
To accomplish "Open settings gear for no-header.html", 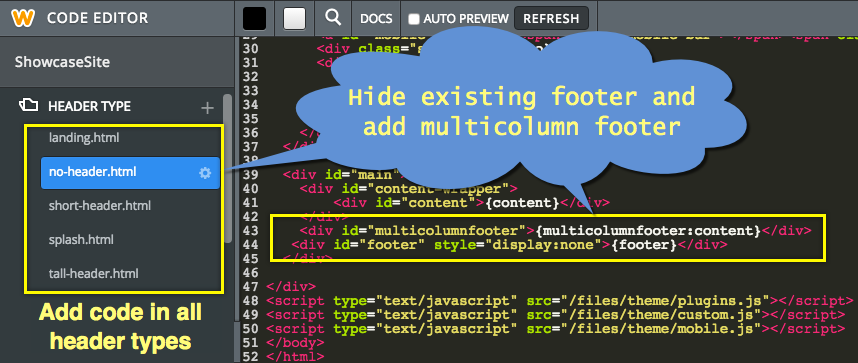I will (x=205, y=173).
